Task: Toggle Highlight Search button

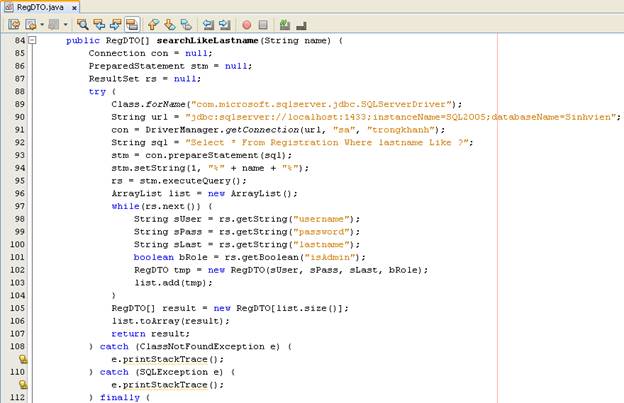Action: pyautogui.click(x=132, y=25)
